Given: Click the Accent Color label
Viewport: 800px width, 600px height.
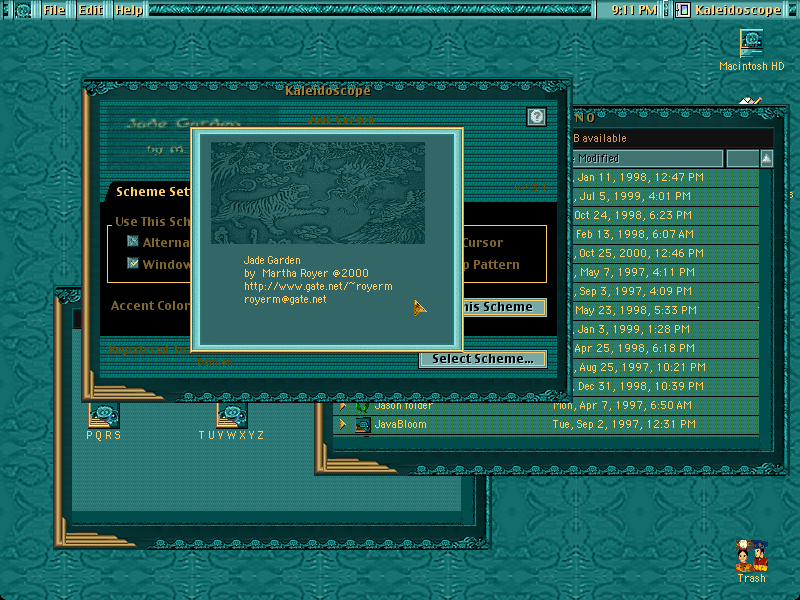Looking at the screenshot, I should point(150,306).
